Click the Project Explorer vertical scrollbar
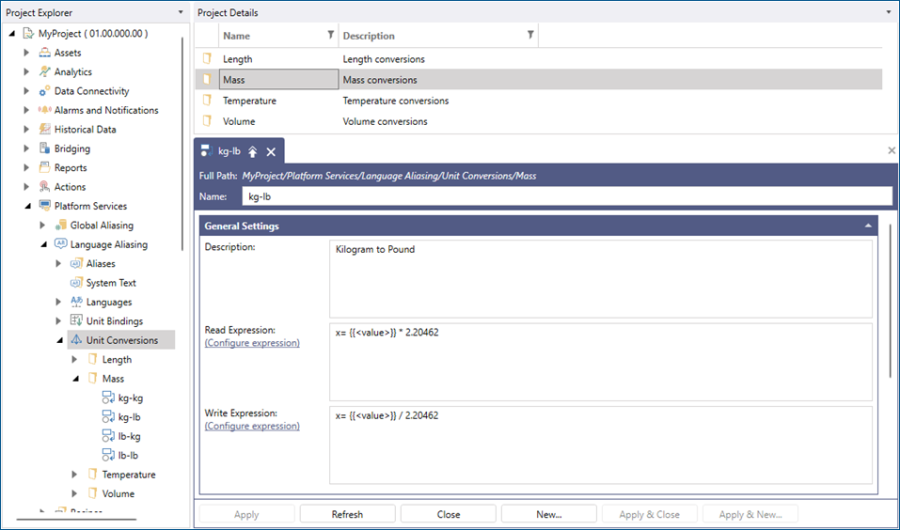Screen dimensions: 900x530 183,144
